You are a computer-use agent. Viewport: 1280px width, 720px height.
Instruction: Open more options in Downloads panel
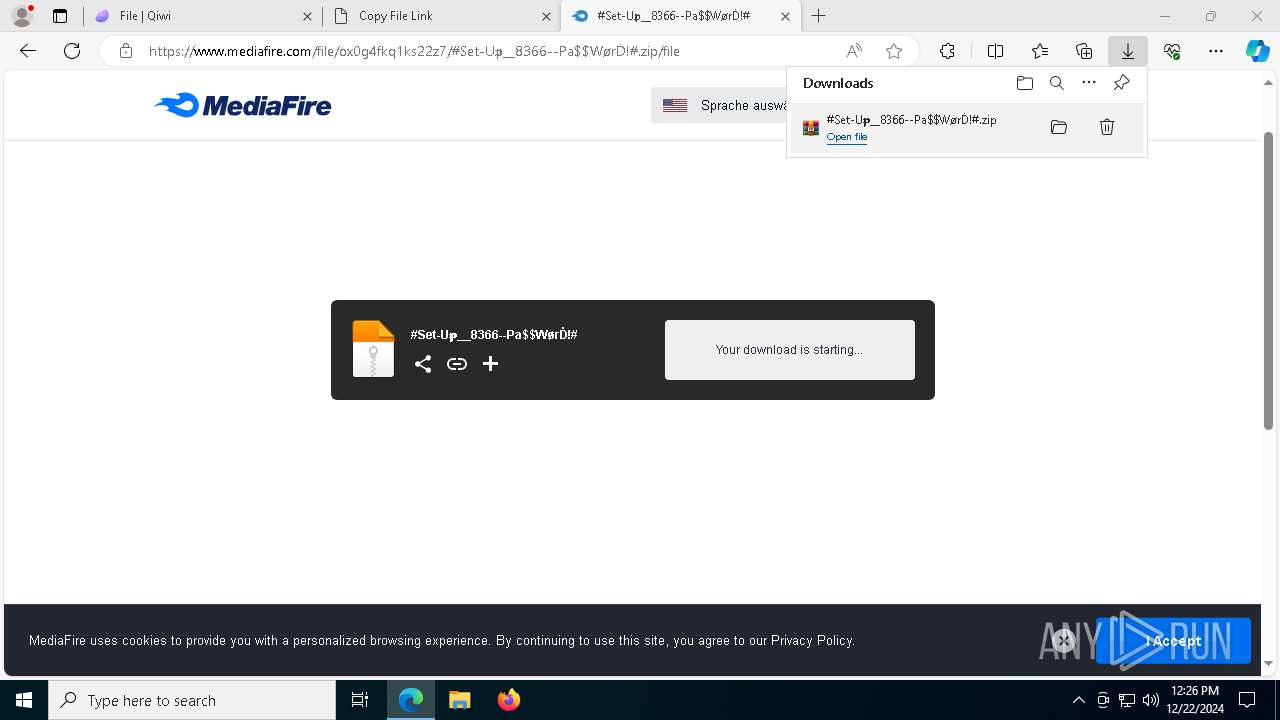pyautogui.click(x=1089, y=83)
